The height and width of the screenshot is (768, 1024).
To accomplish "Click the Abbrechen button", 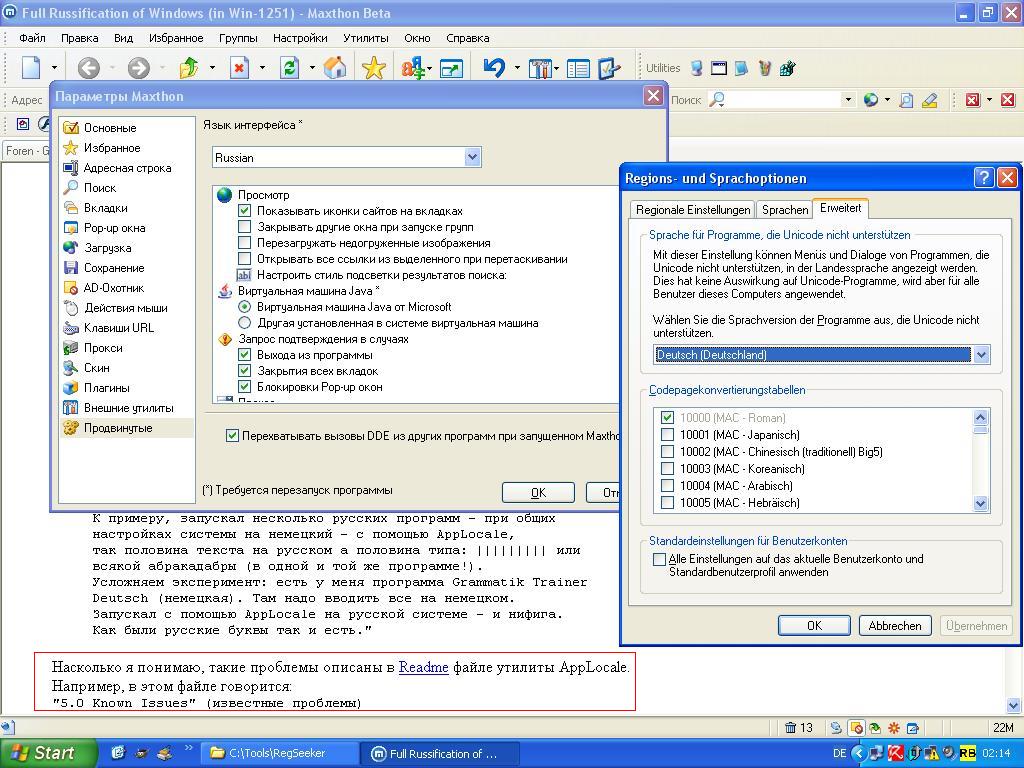I will pyautogui.click(x=894, y=626).
